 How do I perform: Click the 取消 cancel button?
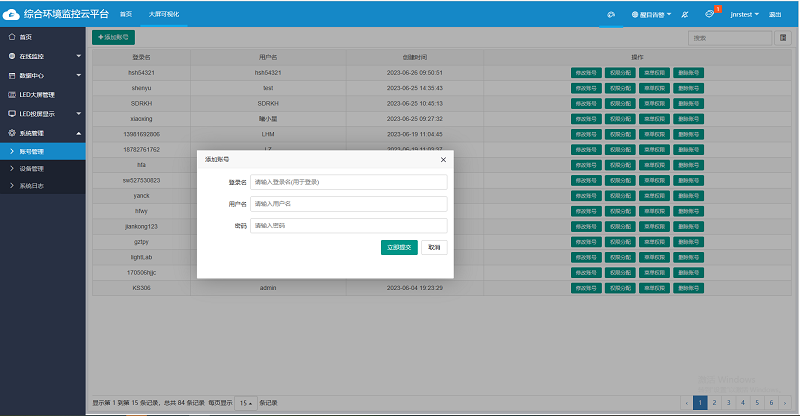click(x=434, y=247)
